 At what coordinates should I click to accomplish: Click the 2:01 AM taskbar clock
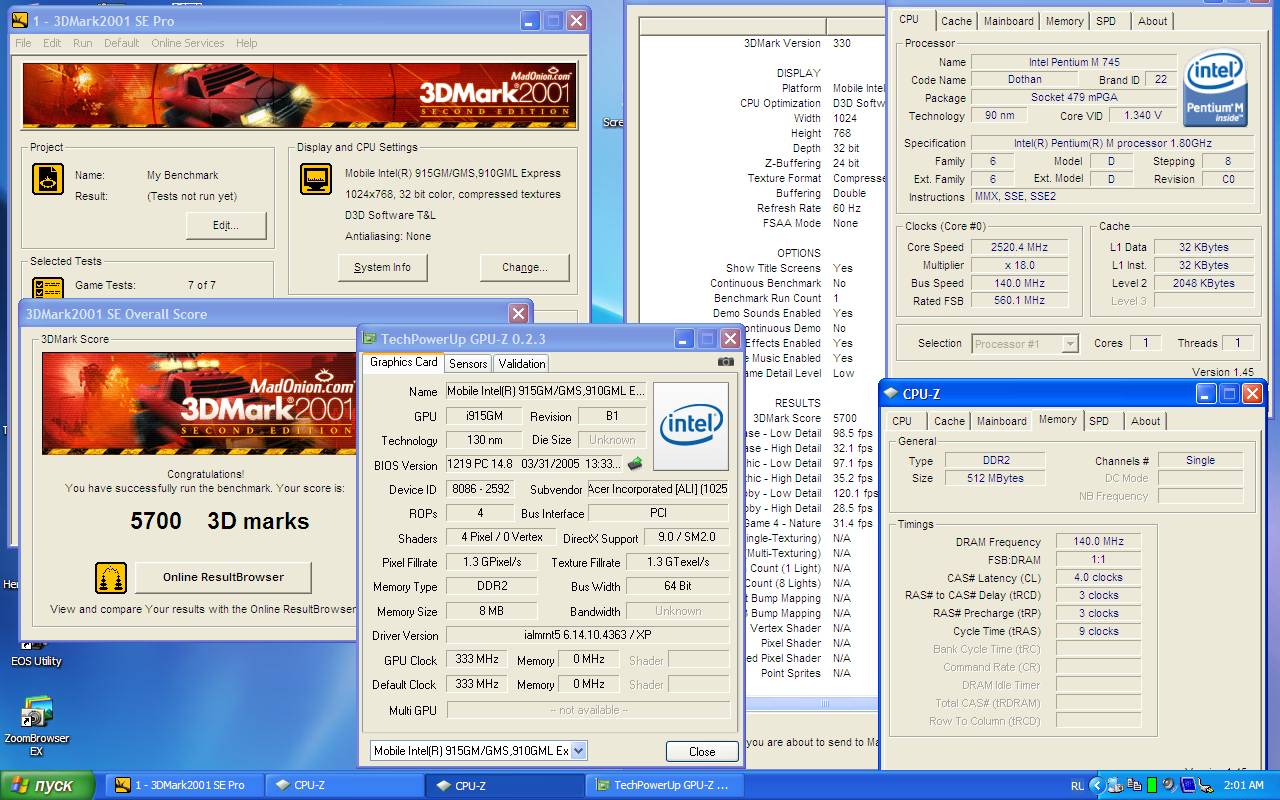coord(1243,786)
